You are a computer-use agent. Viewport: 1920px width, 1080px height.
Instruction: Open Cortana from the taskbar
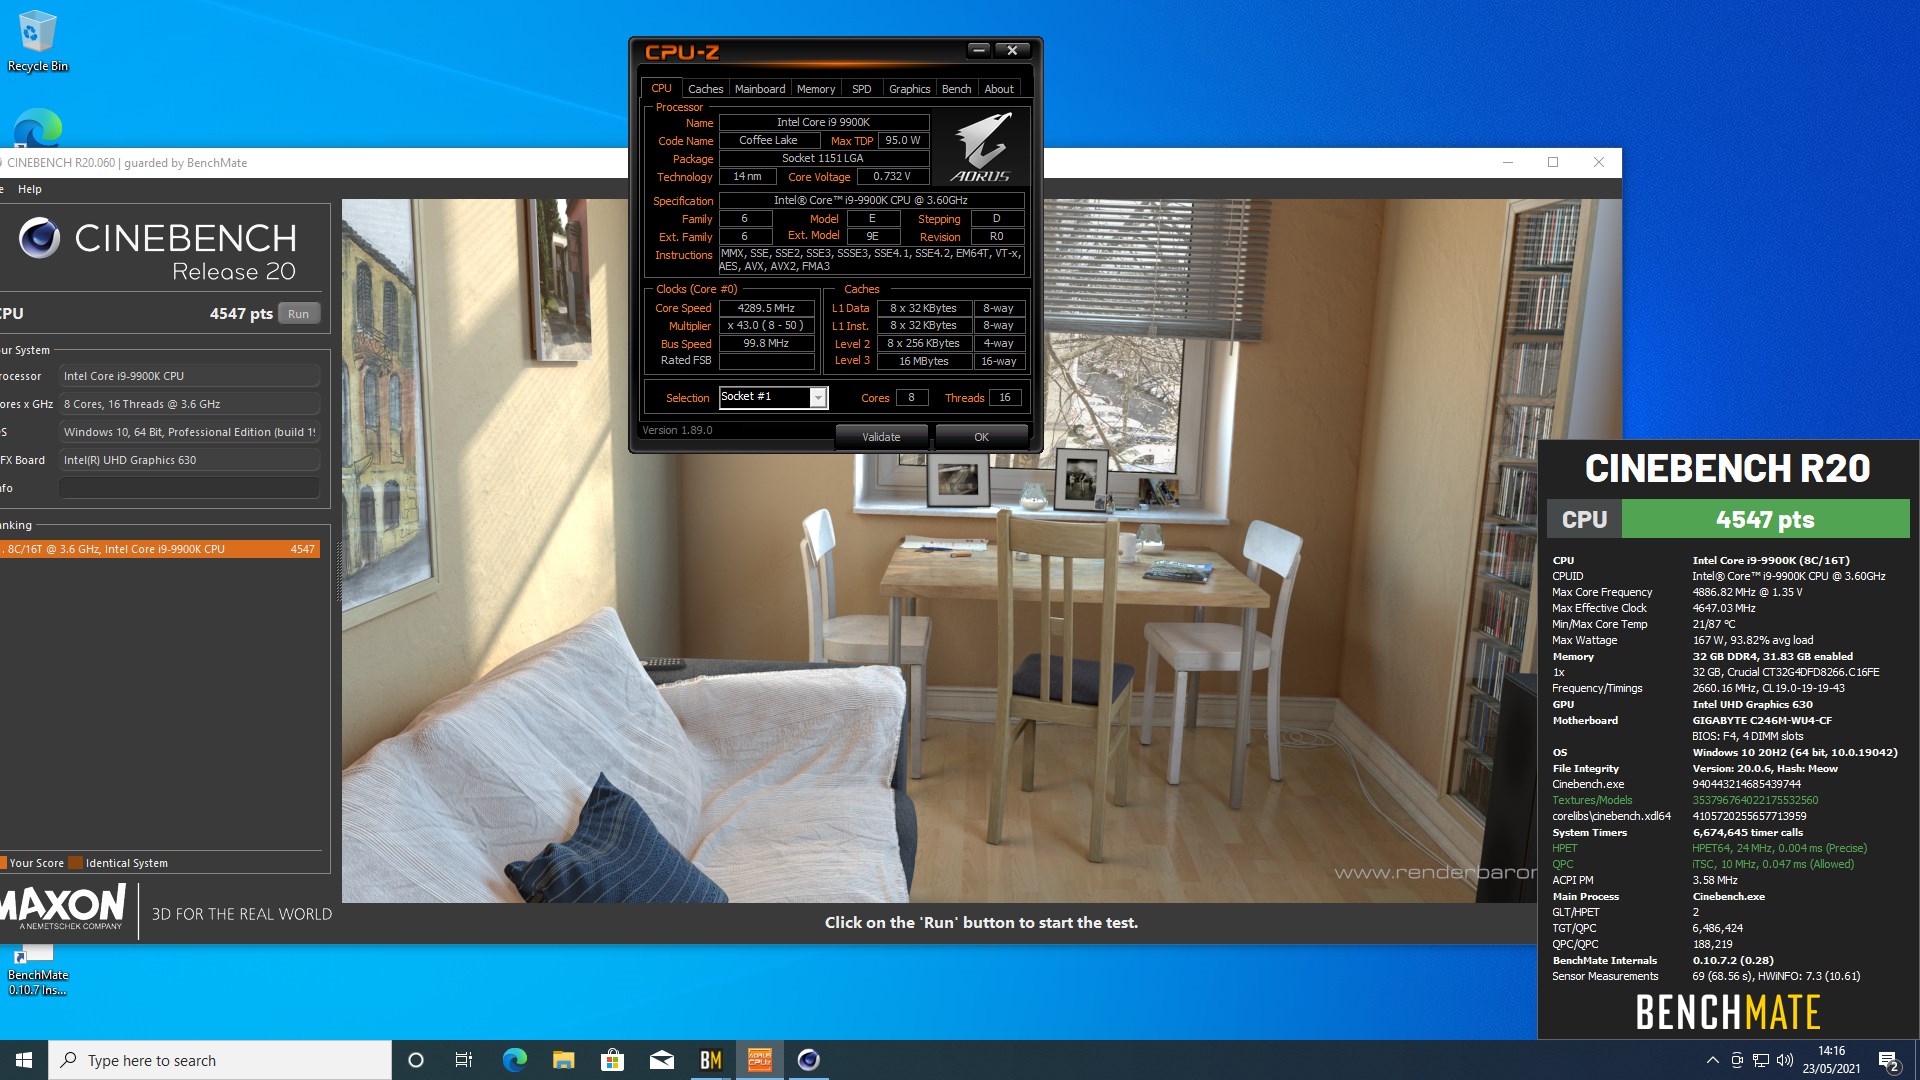[416, 1060]
